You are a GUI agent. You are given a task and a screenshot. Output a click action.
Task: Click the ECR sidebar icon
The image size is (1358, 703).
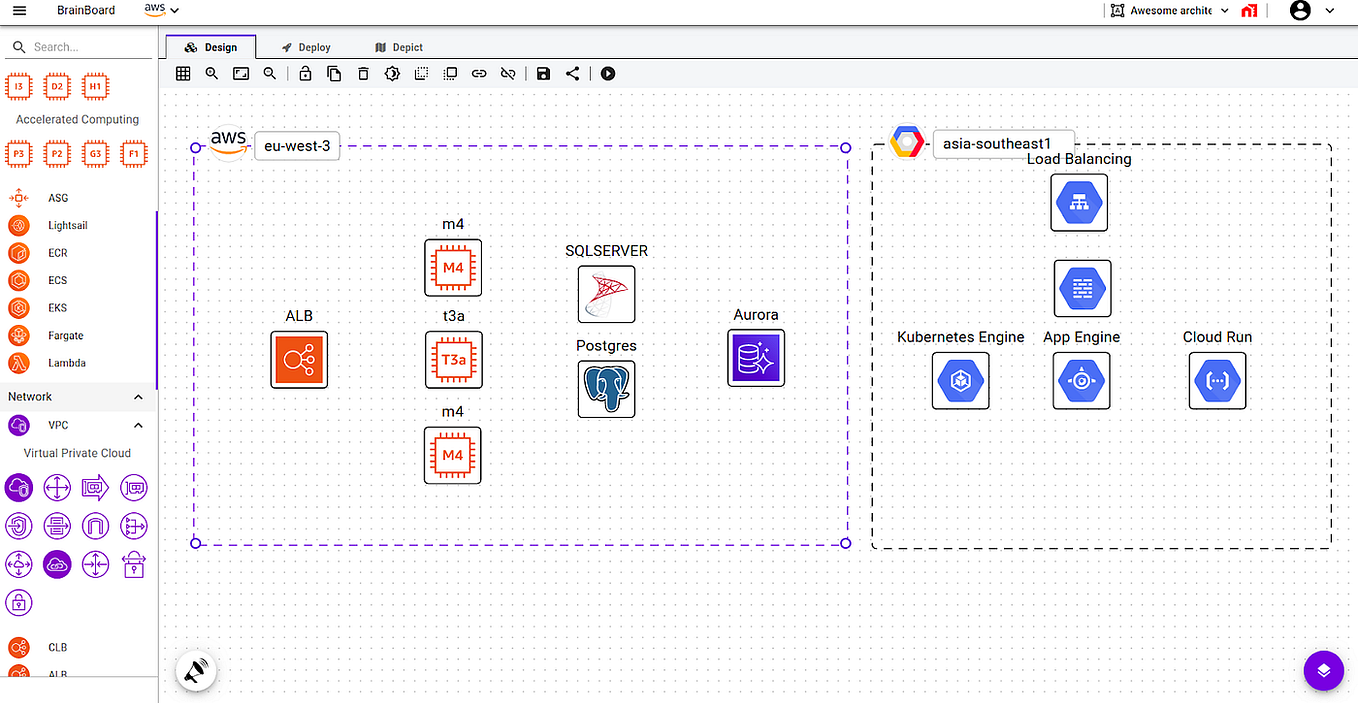(x=18, y=253)
